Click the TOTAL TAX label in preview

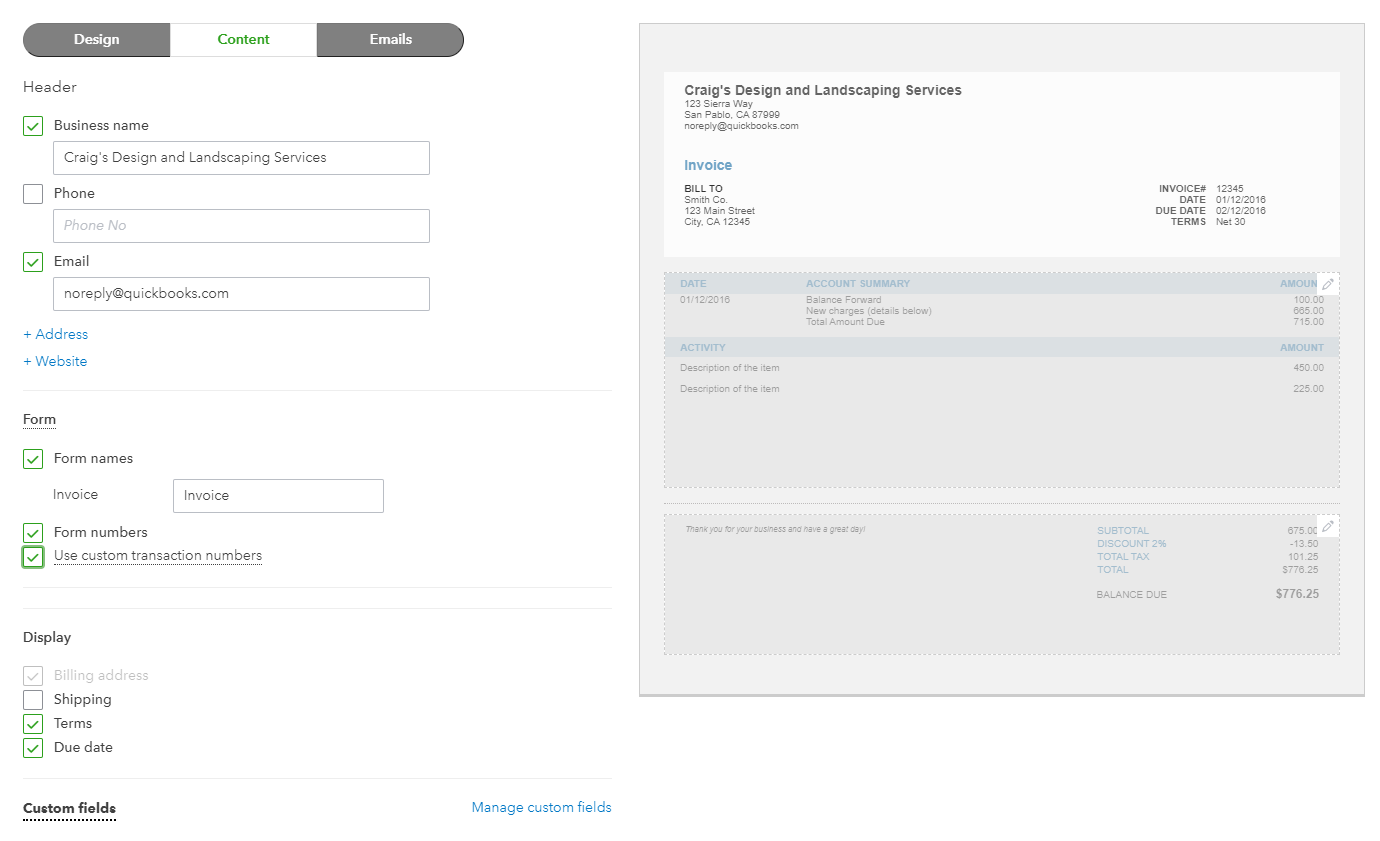pos(1123,557)
